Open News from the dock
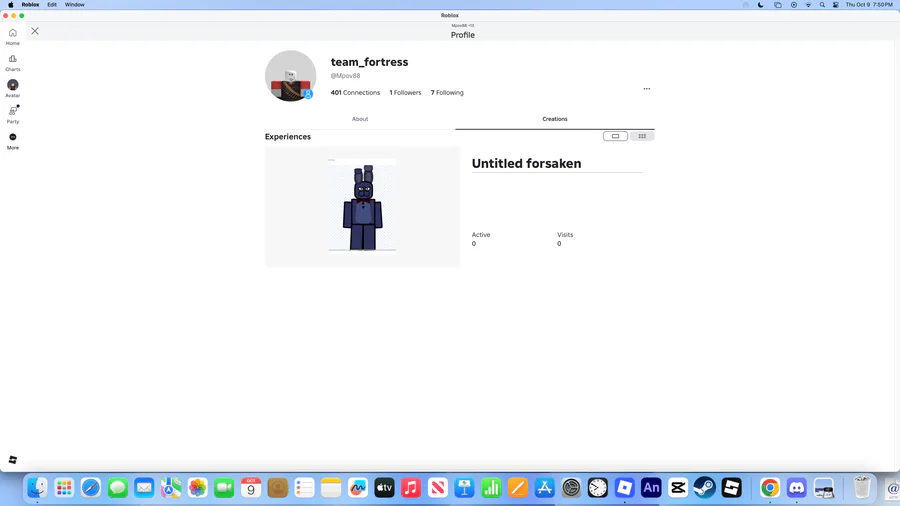The width and height of the screenshot is (900, 506). click(x=438, y=488)
